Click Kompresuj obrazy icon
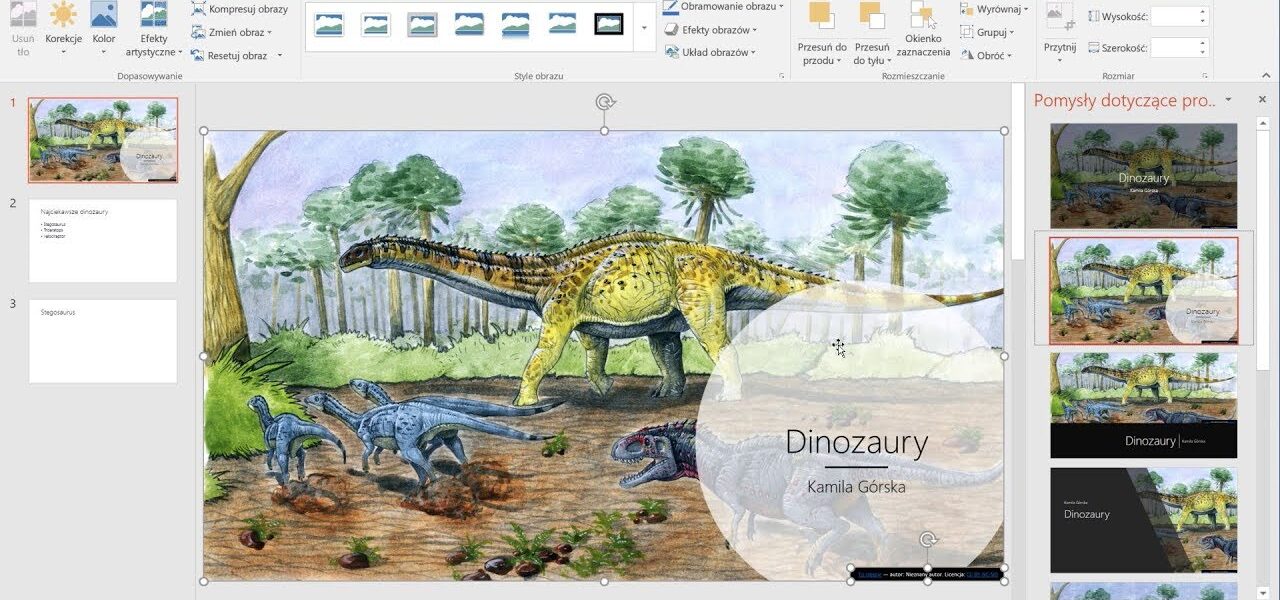This screenshot has height=600, width=1280. (199, 9)
